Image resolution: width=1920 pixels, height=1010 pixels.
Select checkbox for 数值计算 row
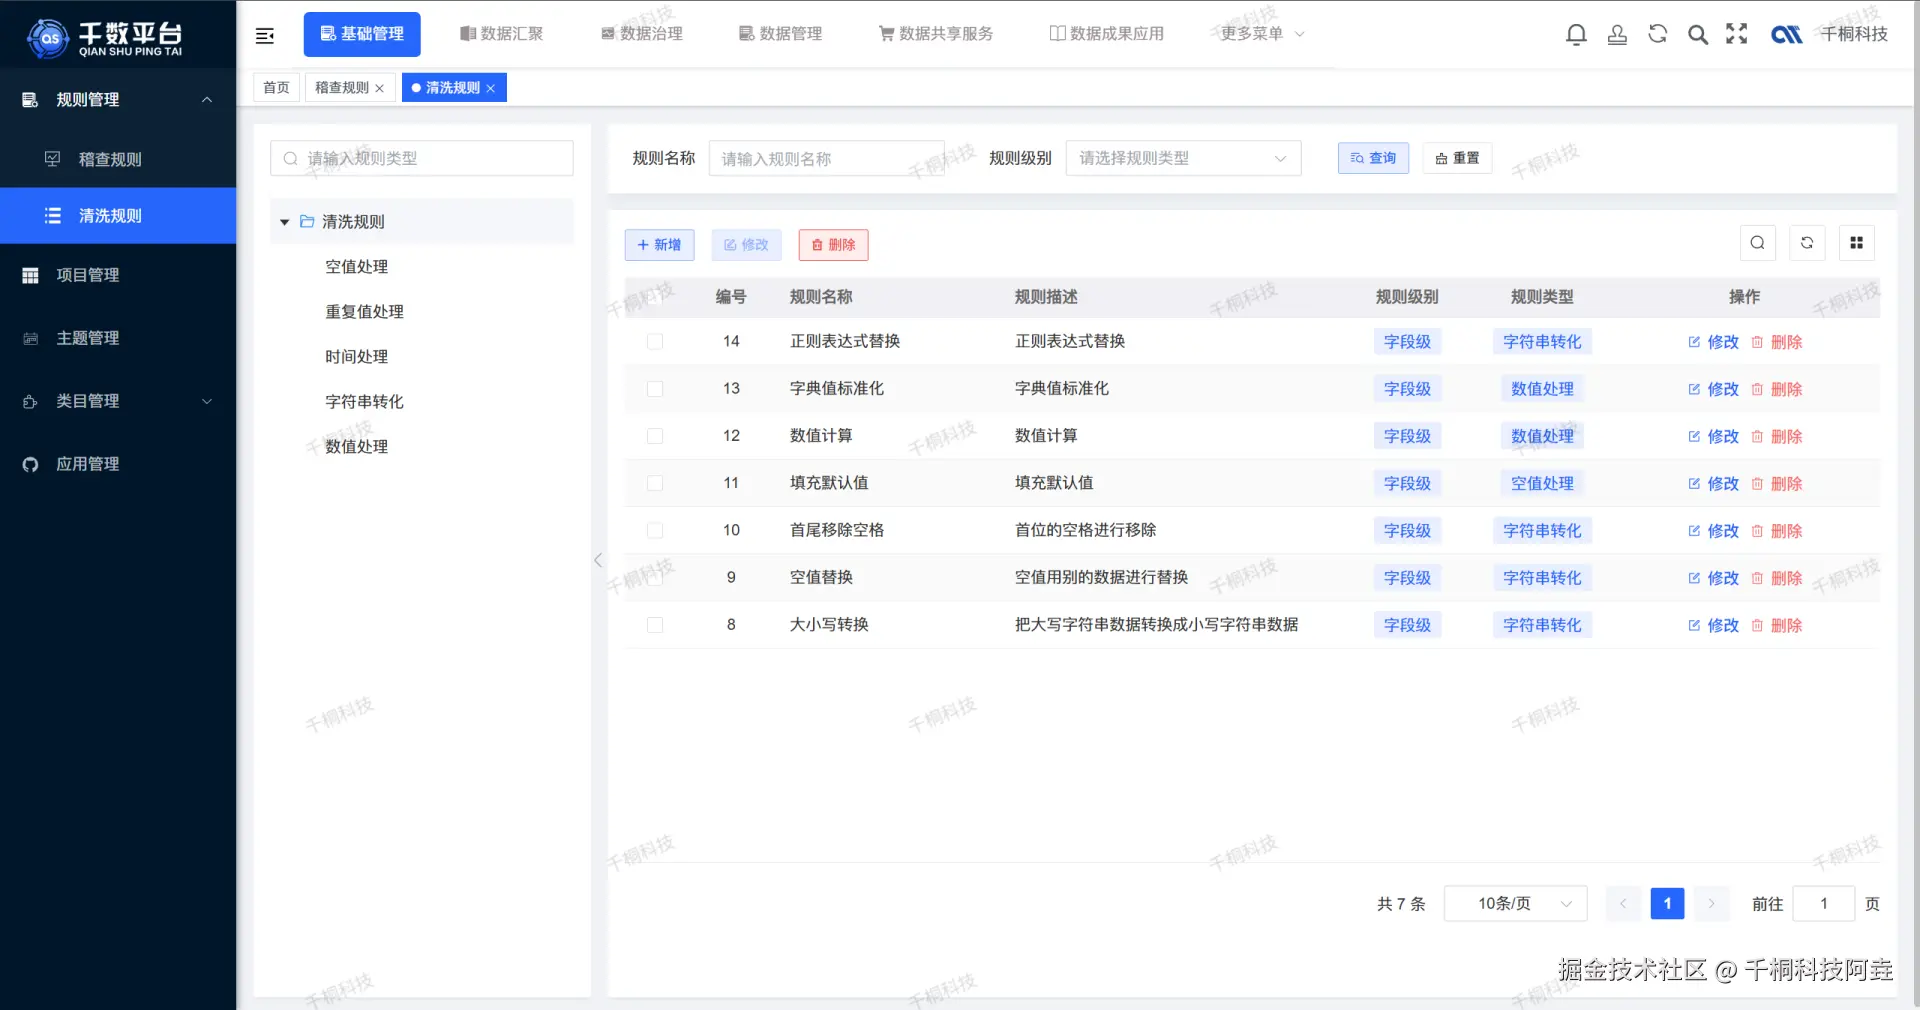pyautogui.click(x=655, y=436)
